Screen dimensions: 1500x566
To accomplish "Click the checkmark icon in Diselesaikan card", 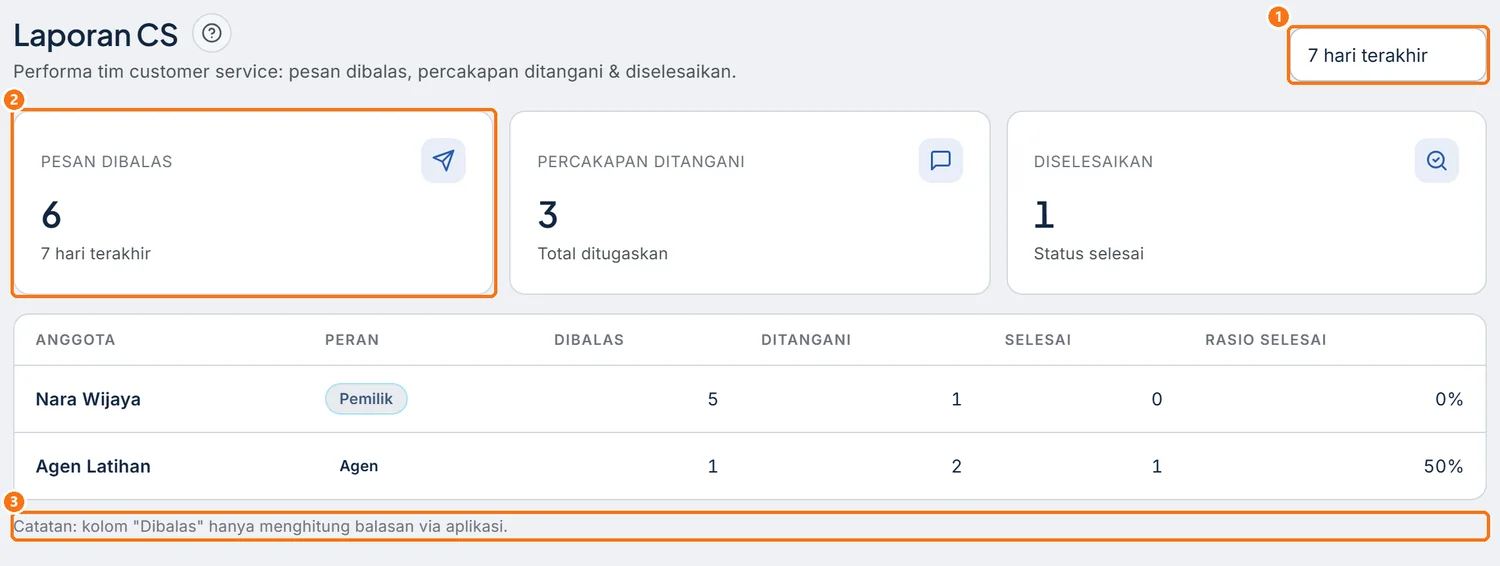I will tap(1436, 160).
